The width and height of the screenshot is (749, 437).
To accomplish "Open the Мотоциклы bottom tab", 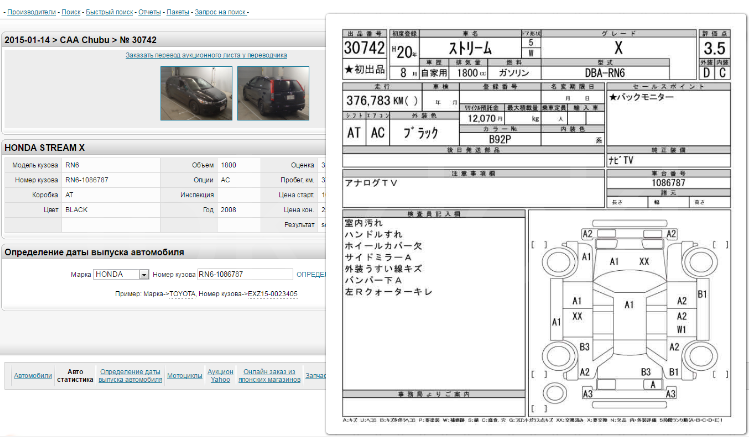I will pos(184,375).
